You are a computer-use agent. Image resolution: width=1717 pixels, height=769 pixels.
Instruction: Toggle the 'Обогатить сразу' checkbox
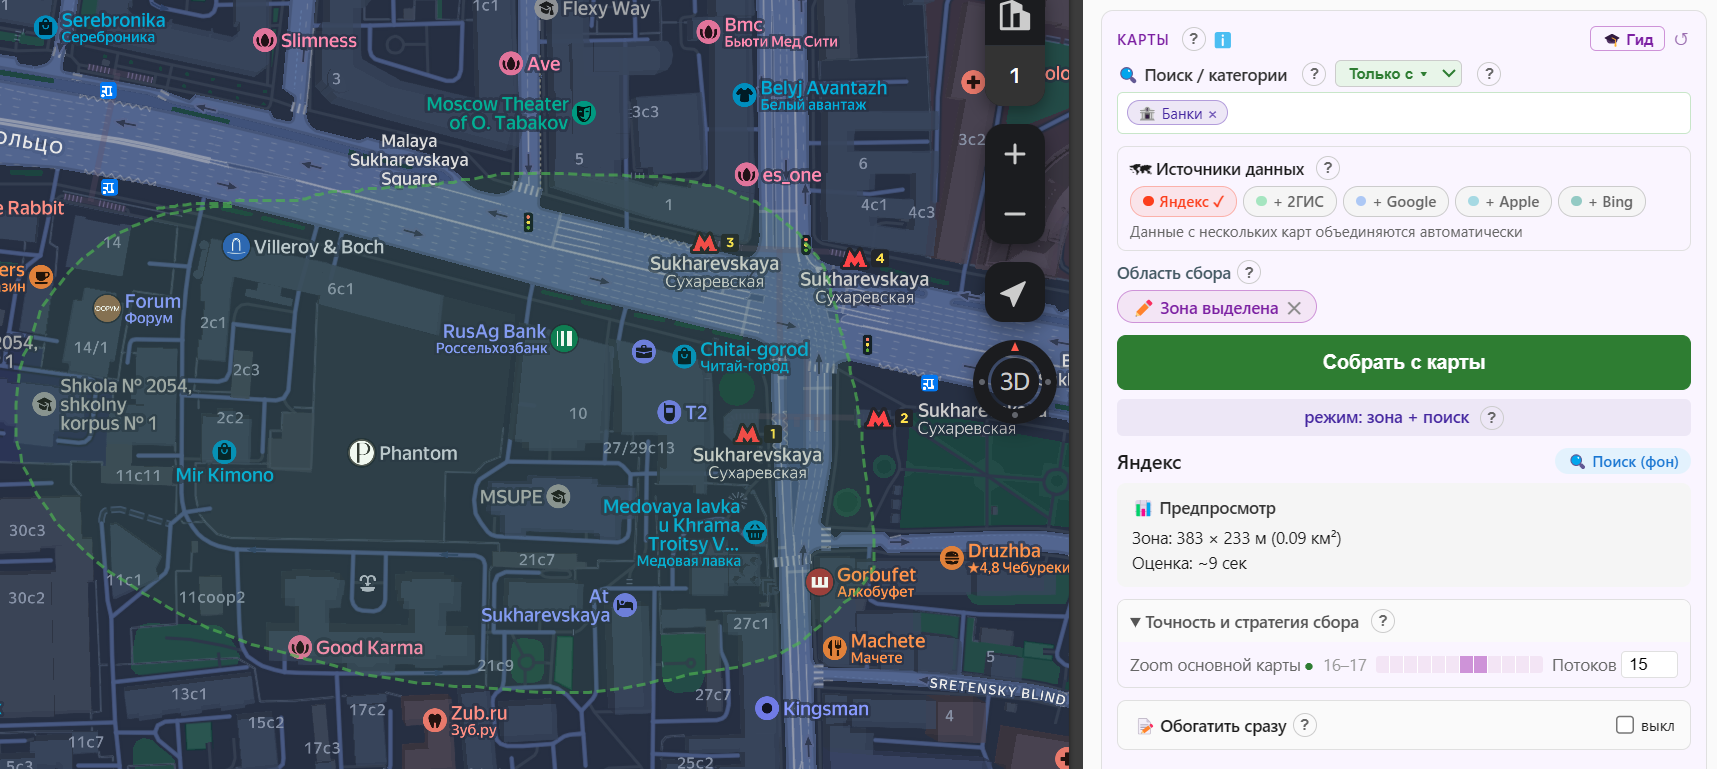1625,725
